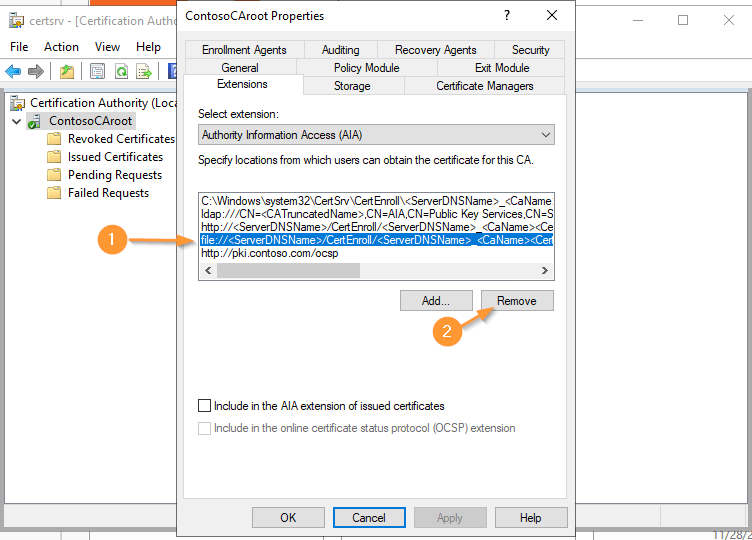The image size is (752, 540).
Task: Click the Remove button
Action: pos(517,301)
